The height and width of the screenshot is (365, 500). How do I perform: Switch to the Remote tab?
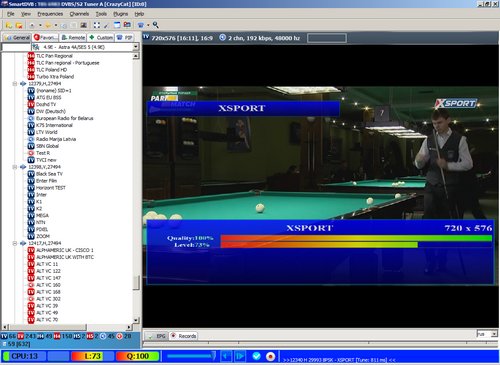click(73, 37)
